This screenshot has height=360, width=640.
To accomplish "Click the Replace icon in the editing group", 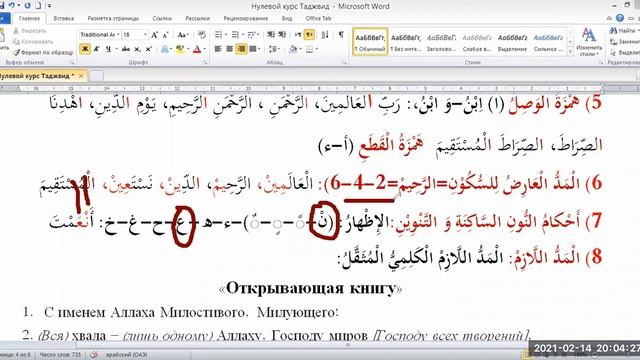I will pos(613,42).
